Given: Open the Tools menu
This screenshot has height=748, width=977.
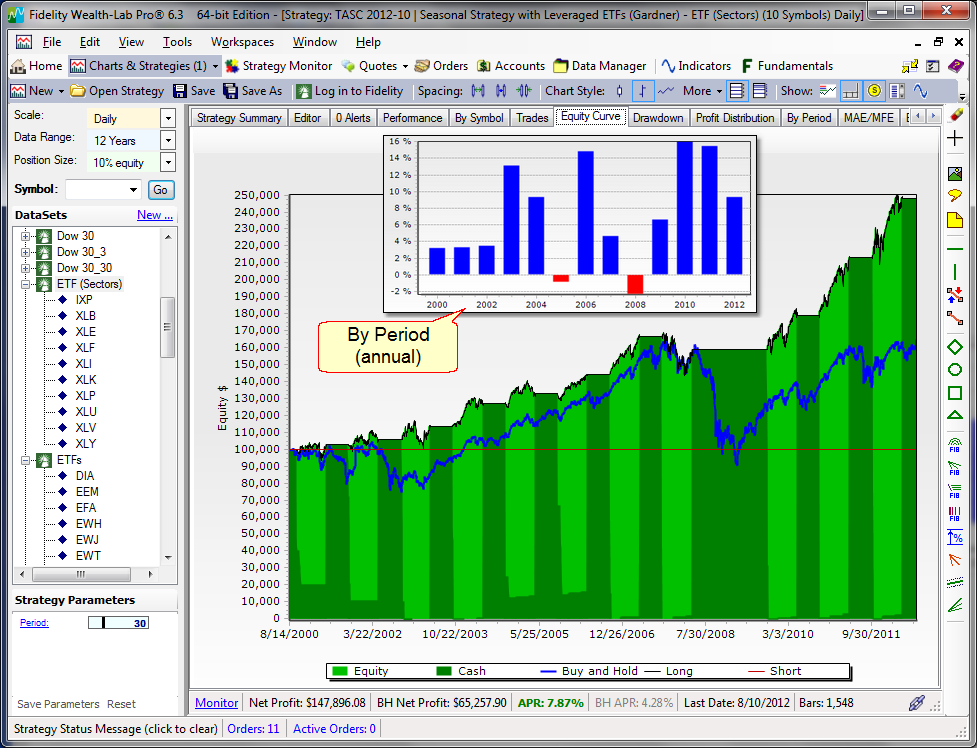Looking at the screenshot, I should pyautogui.click(x=177, y=42).
